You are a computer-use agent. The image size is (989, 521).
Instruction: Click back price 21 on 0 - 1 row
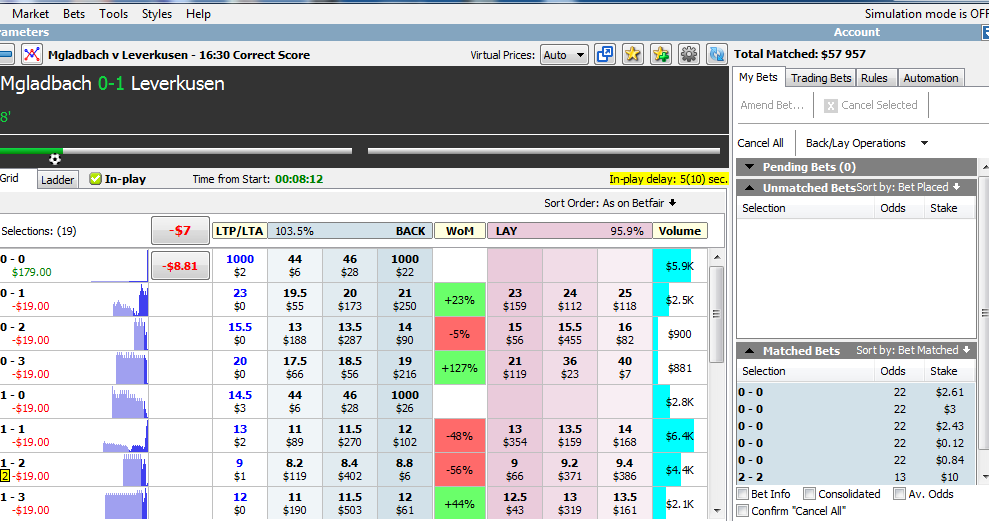pyautogui.click(x=405, y=300)
